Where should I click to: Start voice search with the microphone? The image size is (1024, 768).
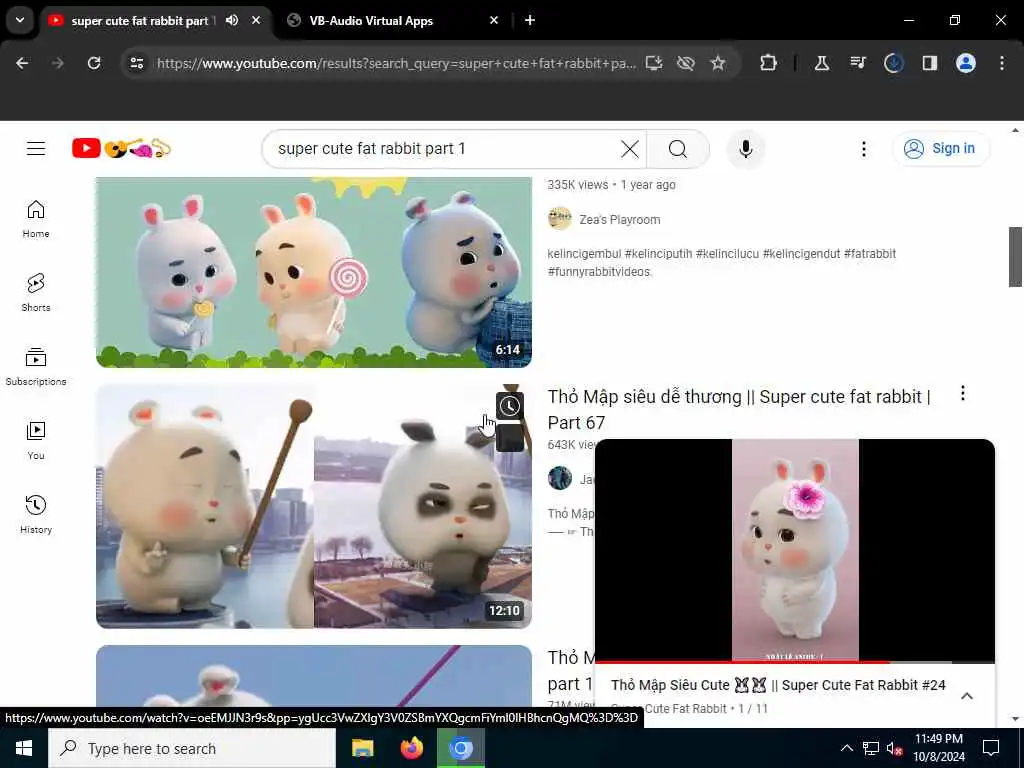coord(746,149)
